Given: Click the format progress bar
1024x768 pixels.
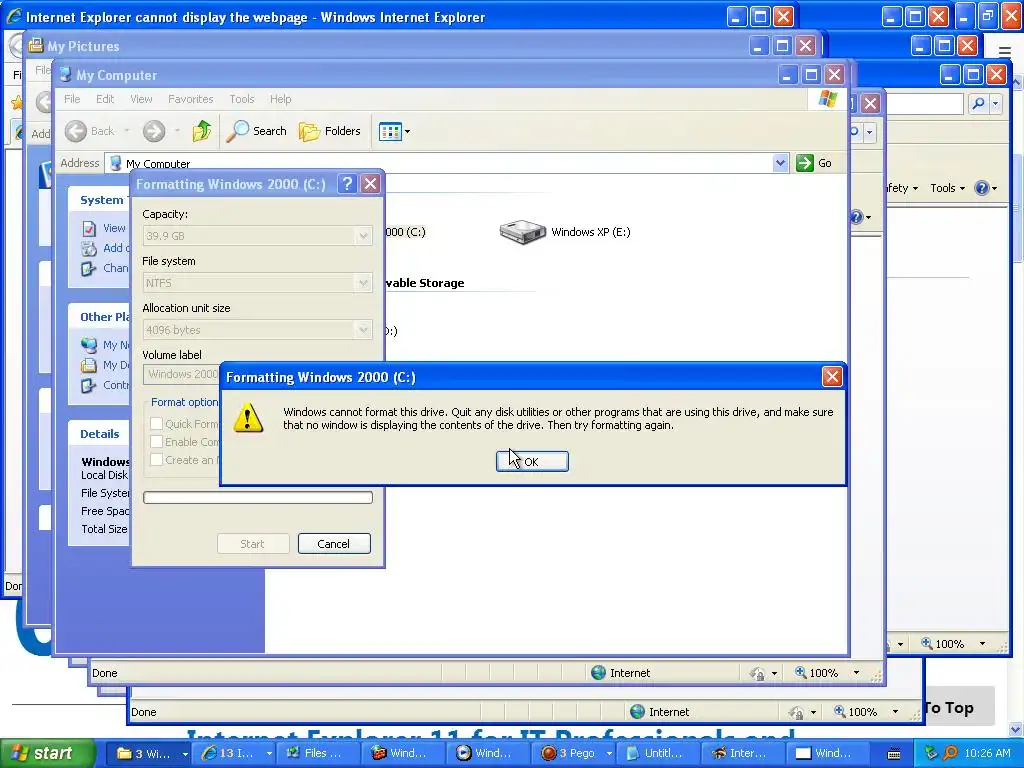Looking at the screenshot, I should coord(257,498).
